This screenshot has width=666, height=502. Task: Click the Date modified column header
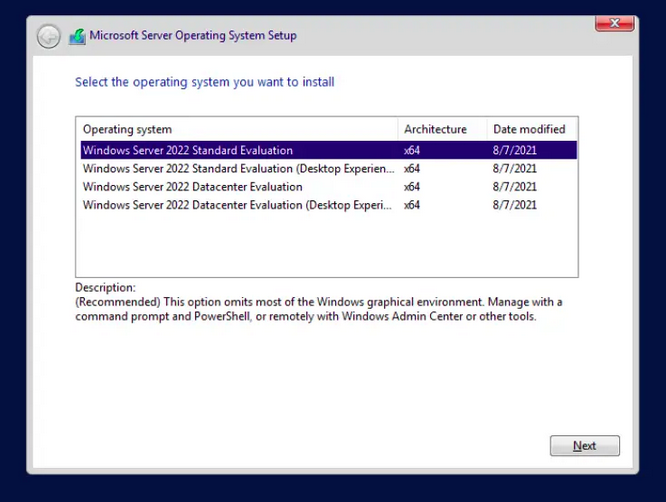click(x=532, y=129)
